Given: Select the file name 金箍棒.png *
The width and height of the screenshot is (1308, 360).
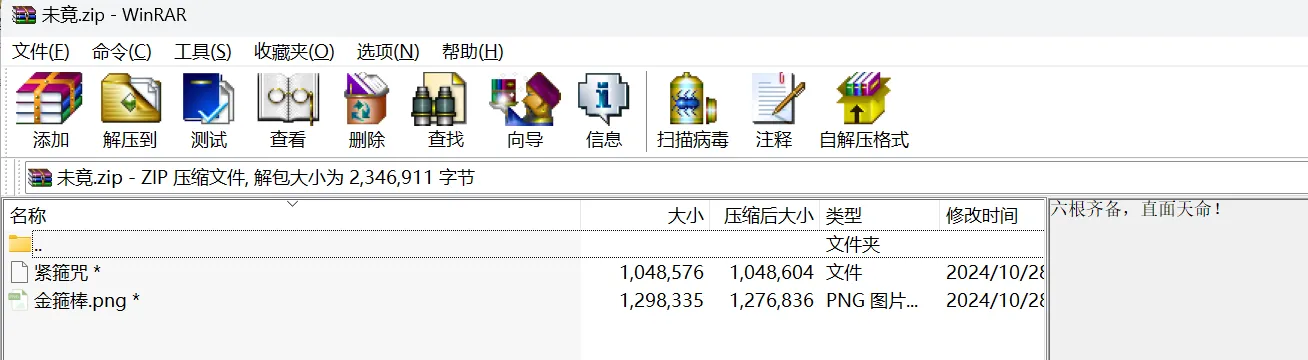Looking at the screenshot, I should point(87,300).
